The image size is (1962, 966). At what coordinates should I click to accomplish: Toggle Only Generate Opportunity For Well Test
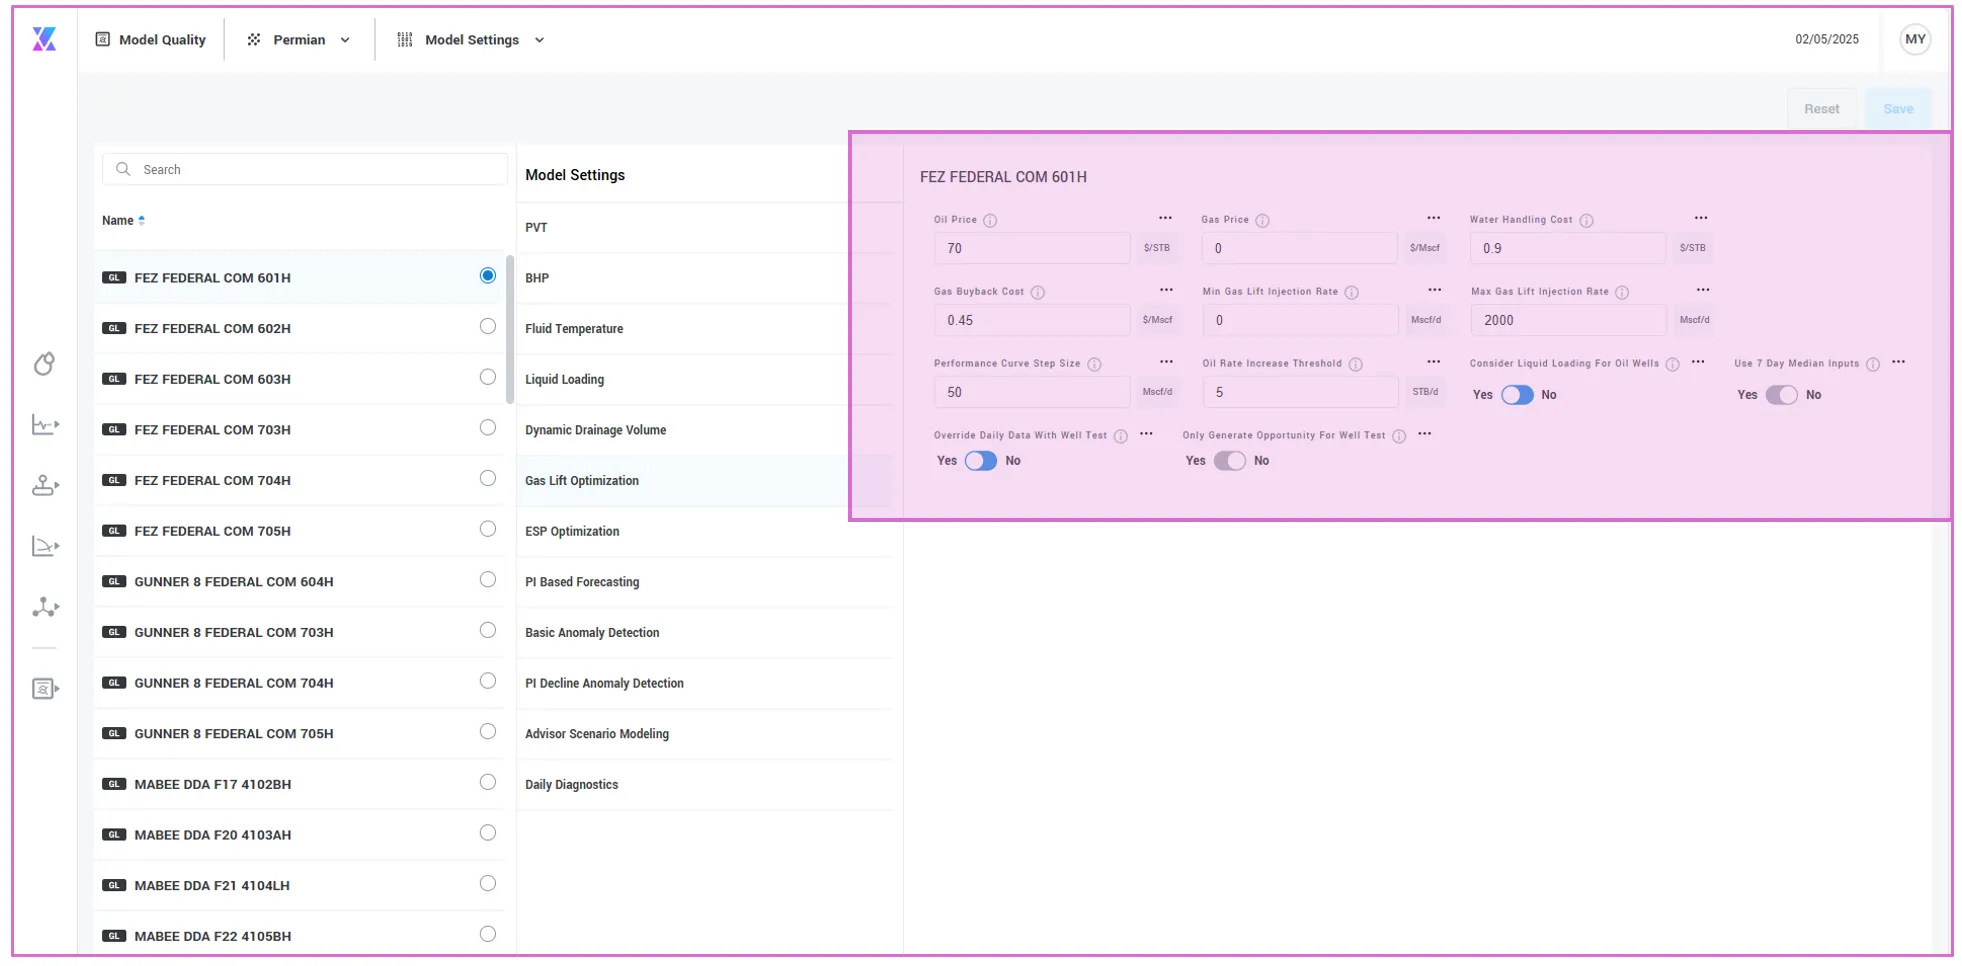pos(1230,461)
